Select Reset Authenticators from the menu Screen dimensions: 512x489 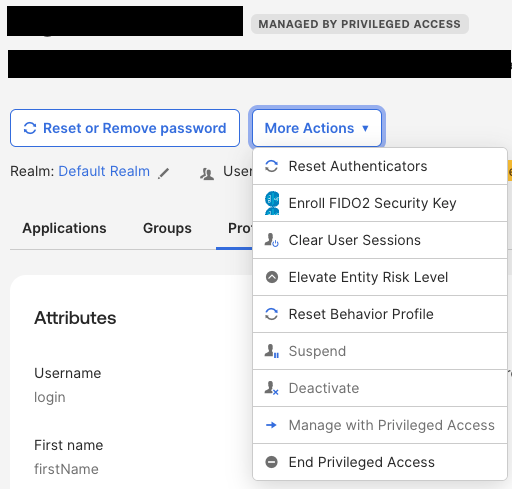click(380, 166)
